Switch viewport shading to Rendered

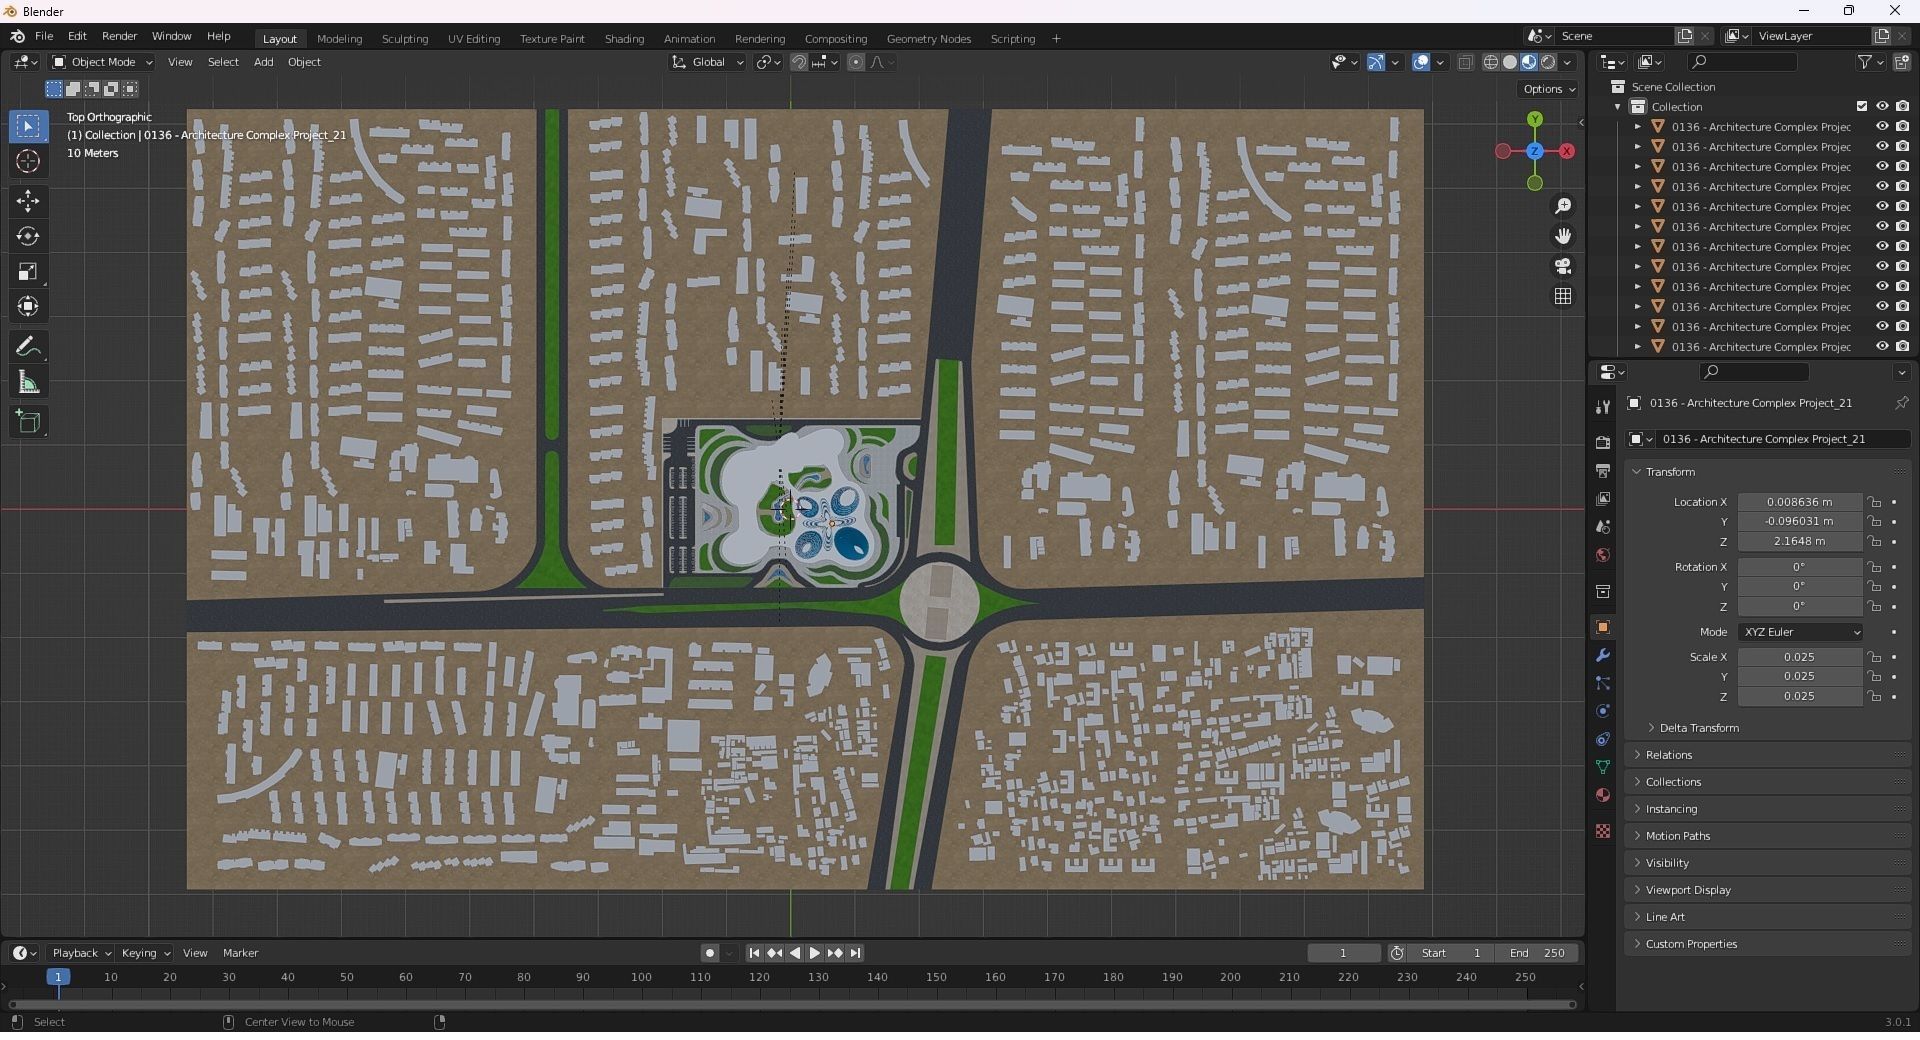click(x=1548, y=62)
